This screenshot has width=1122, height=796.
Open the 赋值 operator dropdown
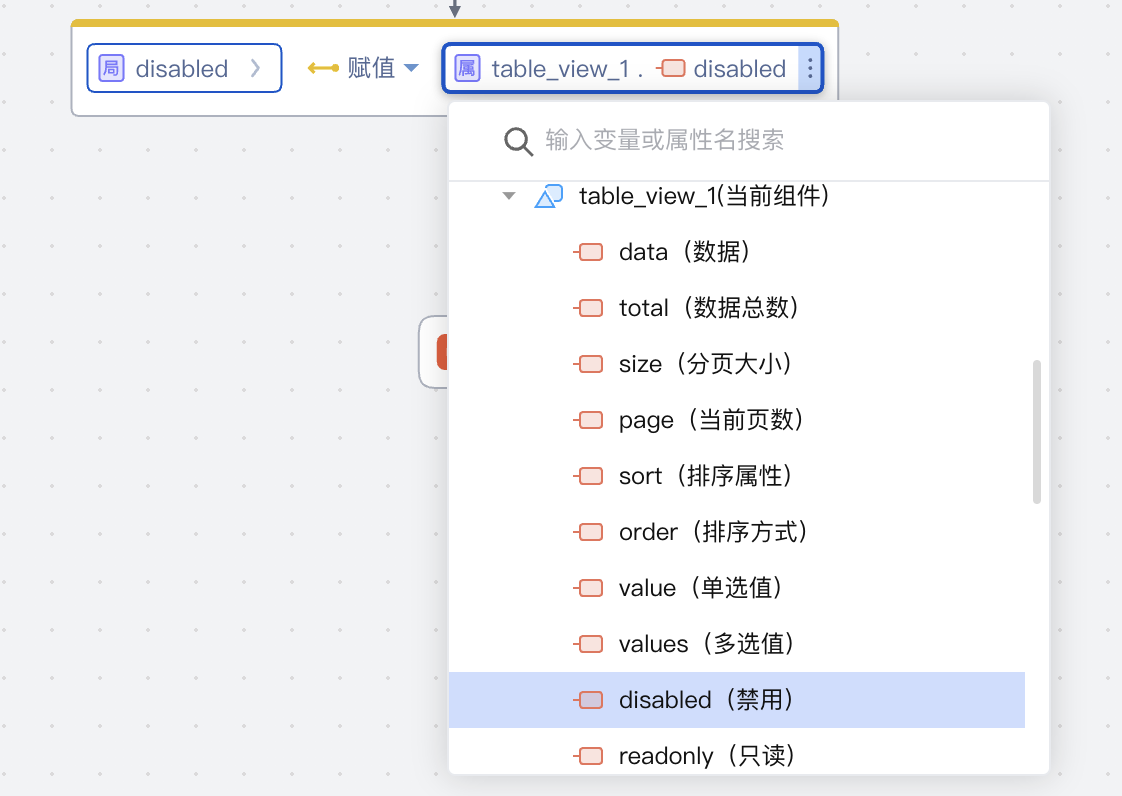click(411, 69)
